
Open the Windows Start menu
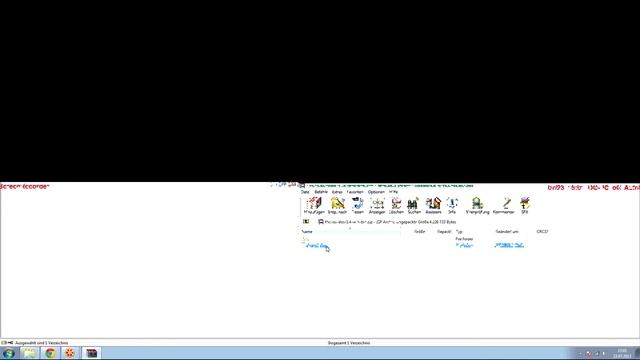tap(8, 353)
